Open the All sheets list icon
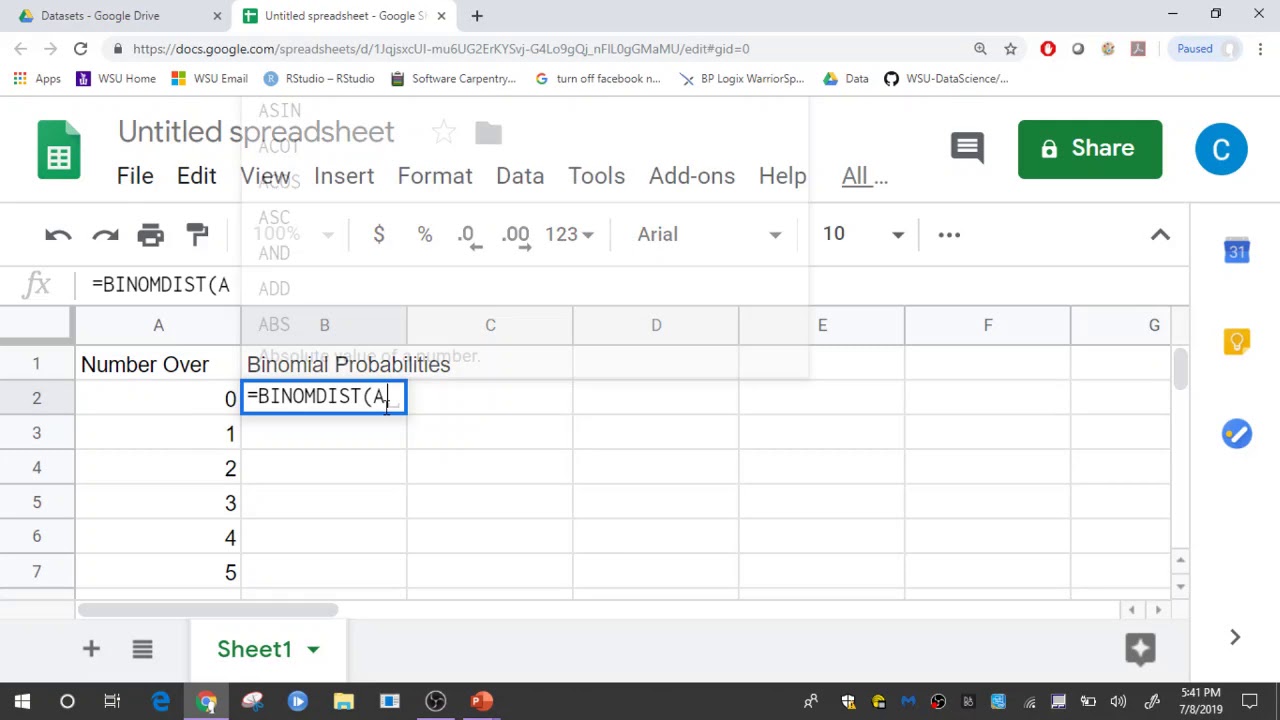1280x720 pixels. coord(142,649)
